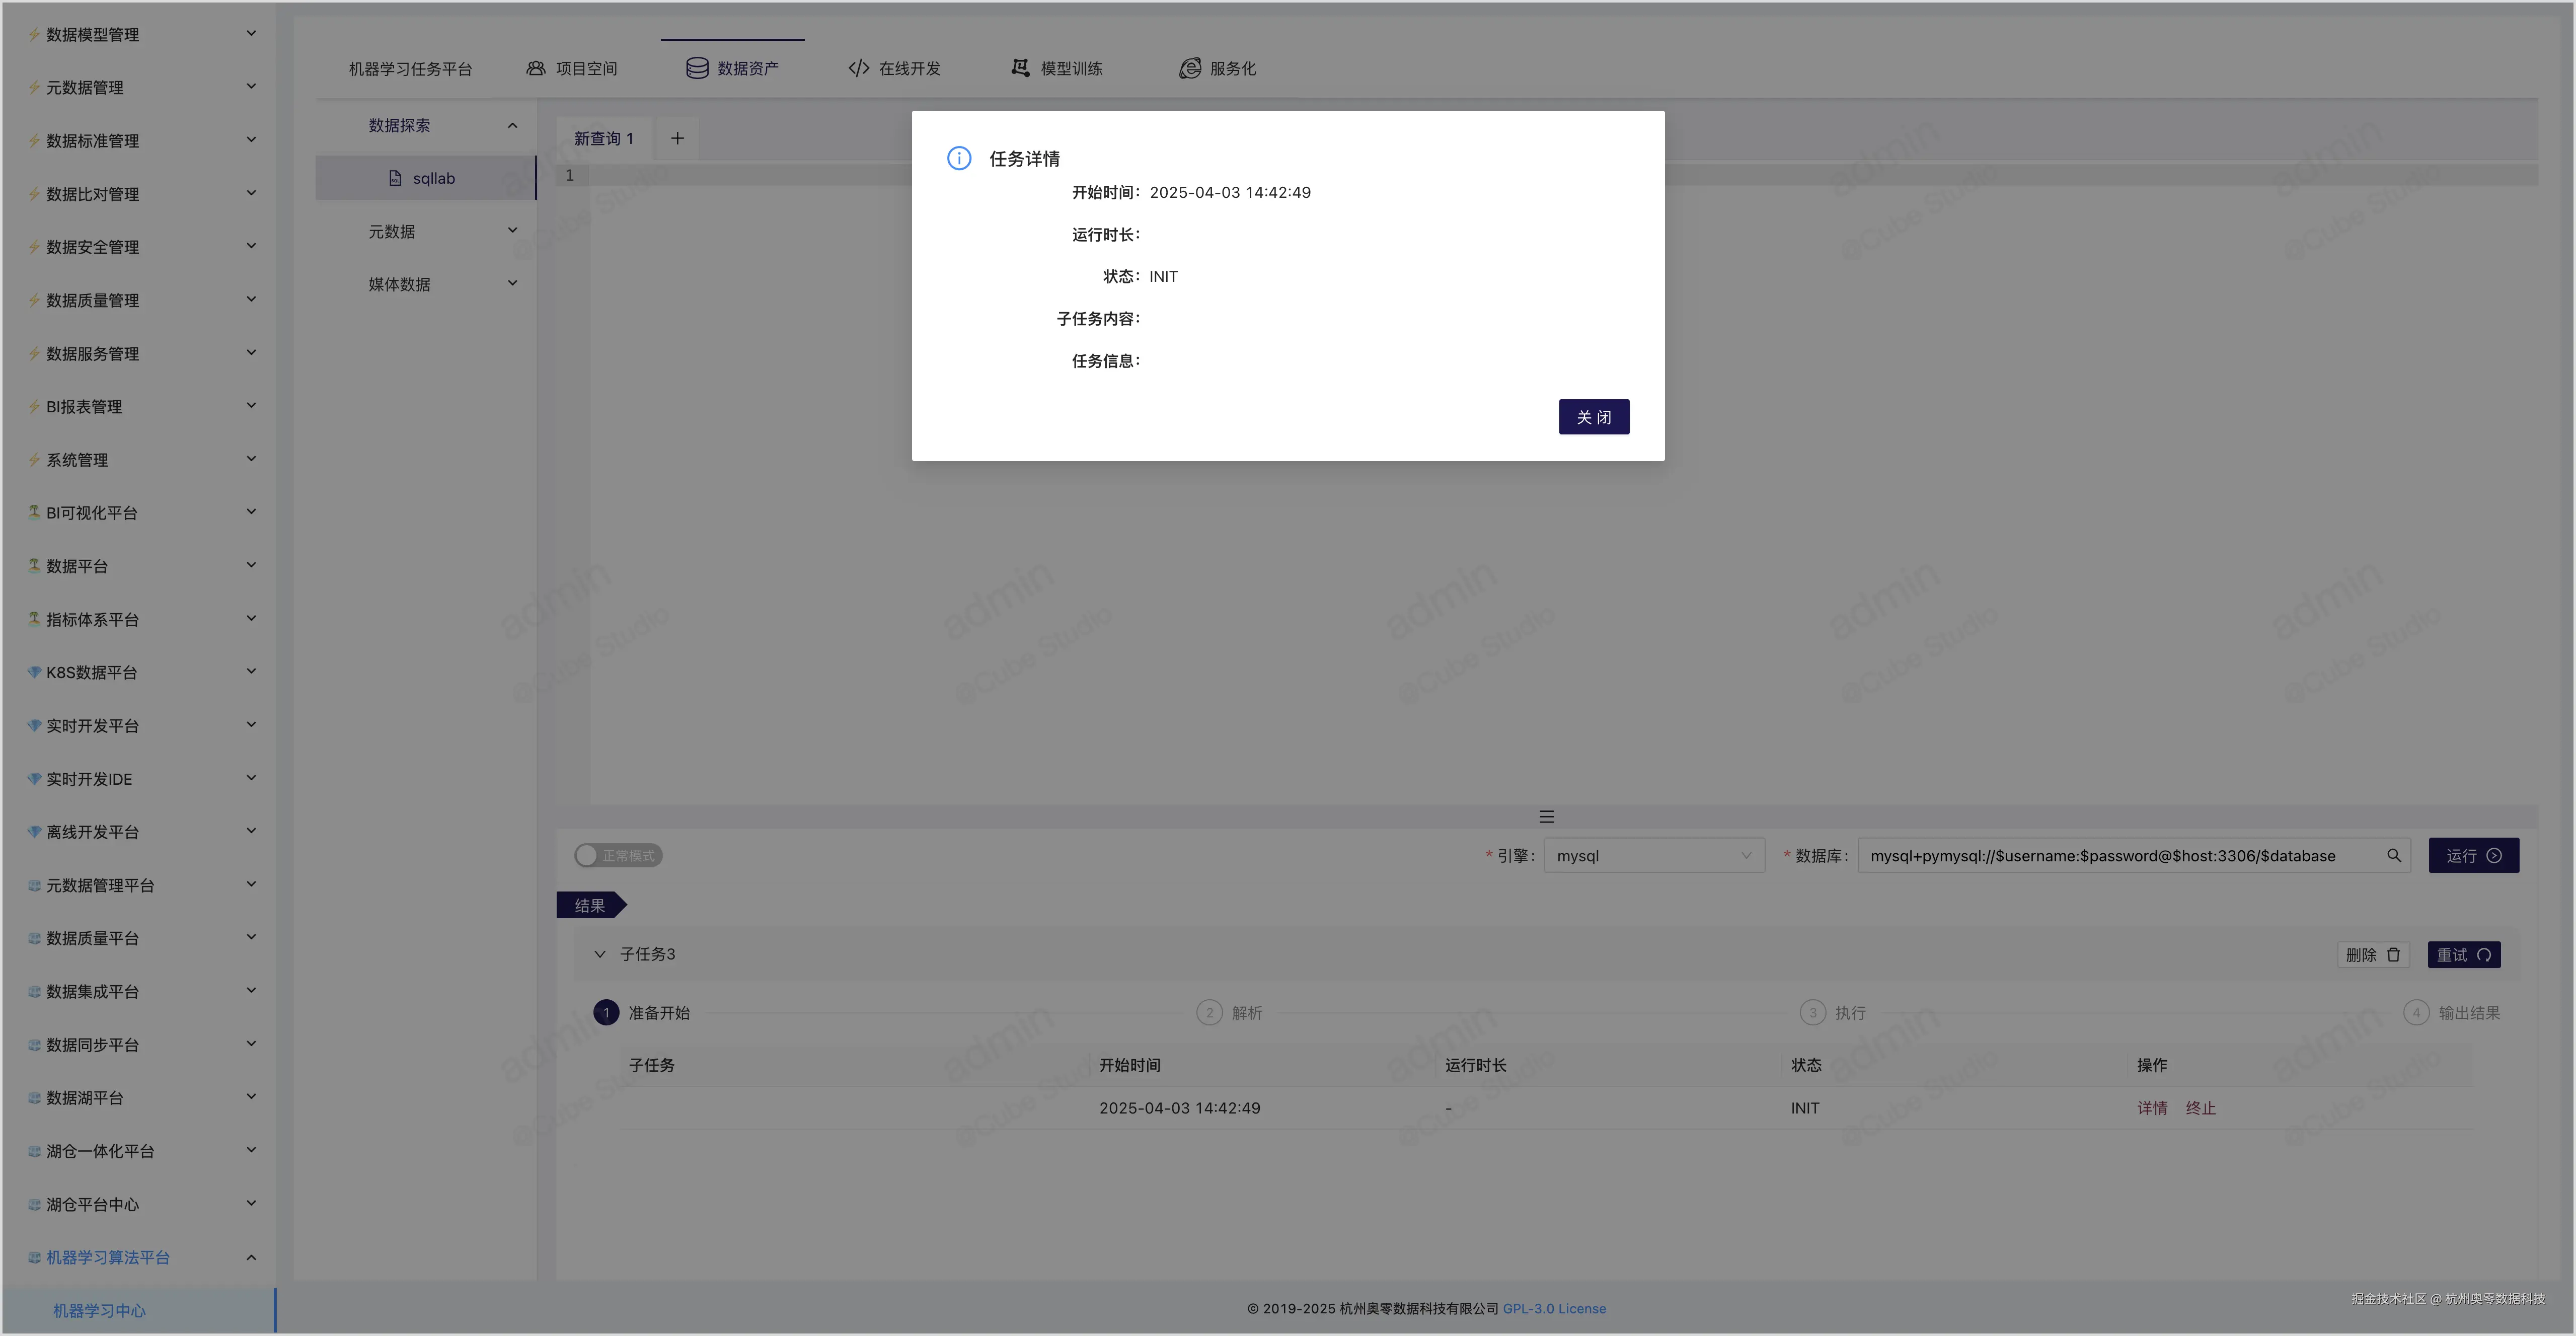2576x1336 pixels.
Task: Toggle the 正常模式 switch
Action: point(617,855)
